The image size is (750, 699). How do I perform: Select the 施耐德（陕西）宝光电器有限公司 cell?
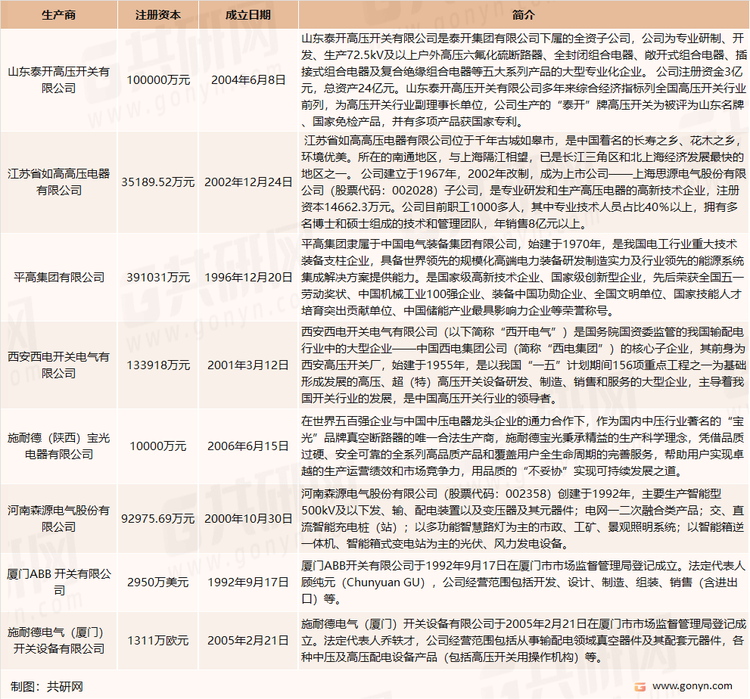[58, 446]
